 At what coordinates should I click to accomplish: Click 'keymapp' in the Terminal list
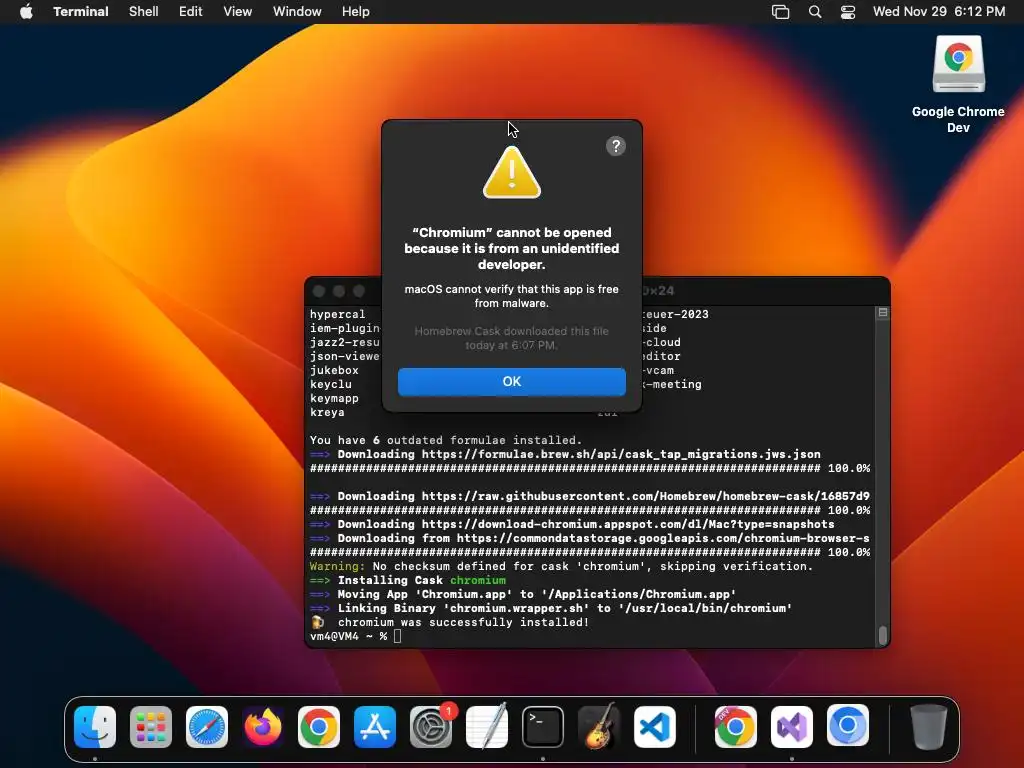tap(334, 398)
